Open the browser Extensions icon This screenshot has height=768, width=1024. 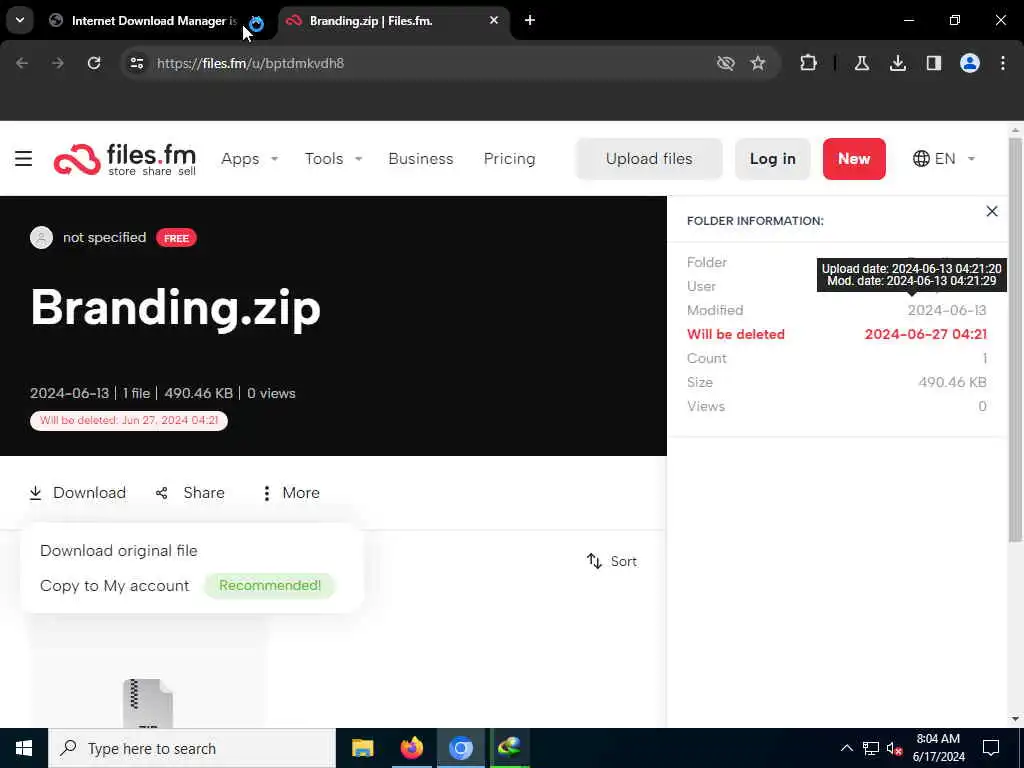808,63
